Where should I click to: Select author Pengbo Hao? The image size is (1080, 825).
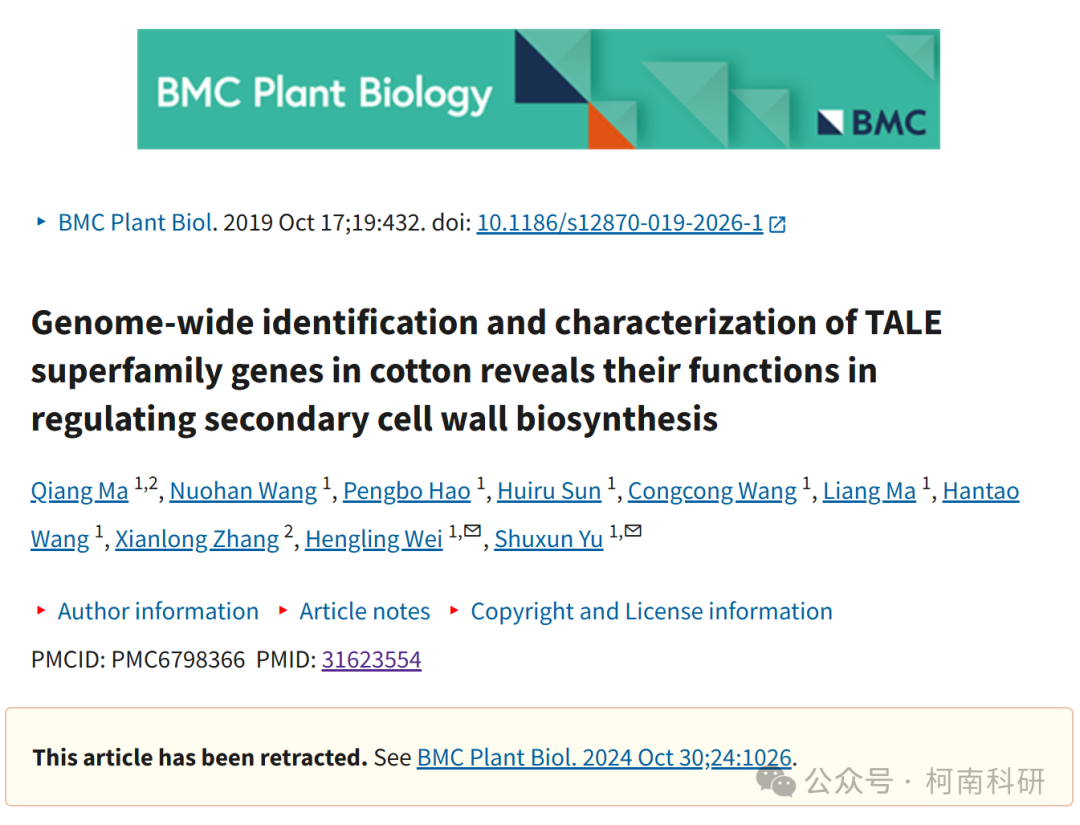[406, 491]
